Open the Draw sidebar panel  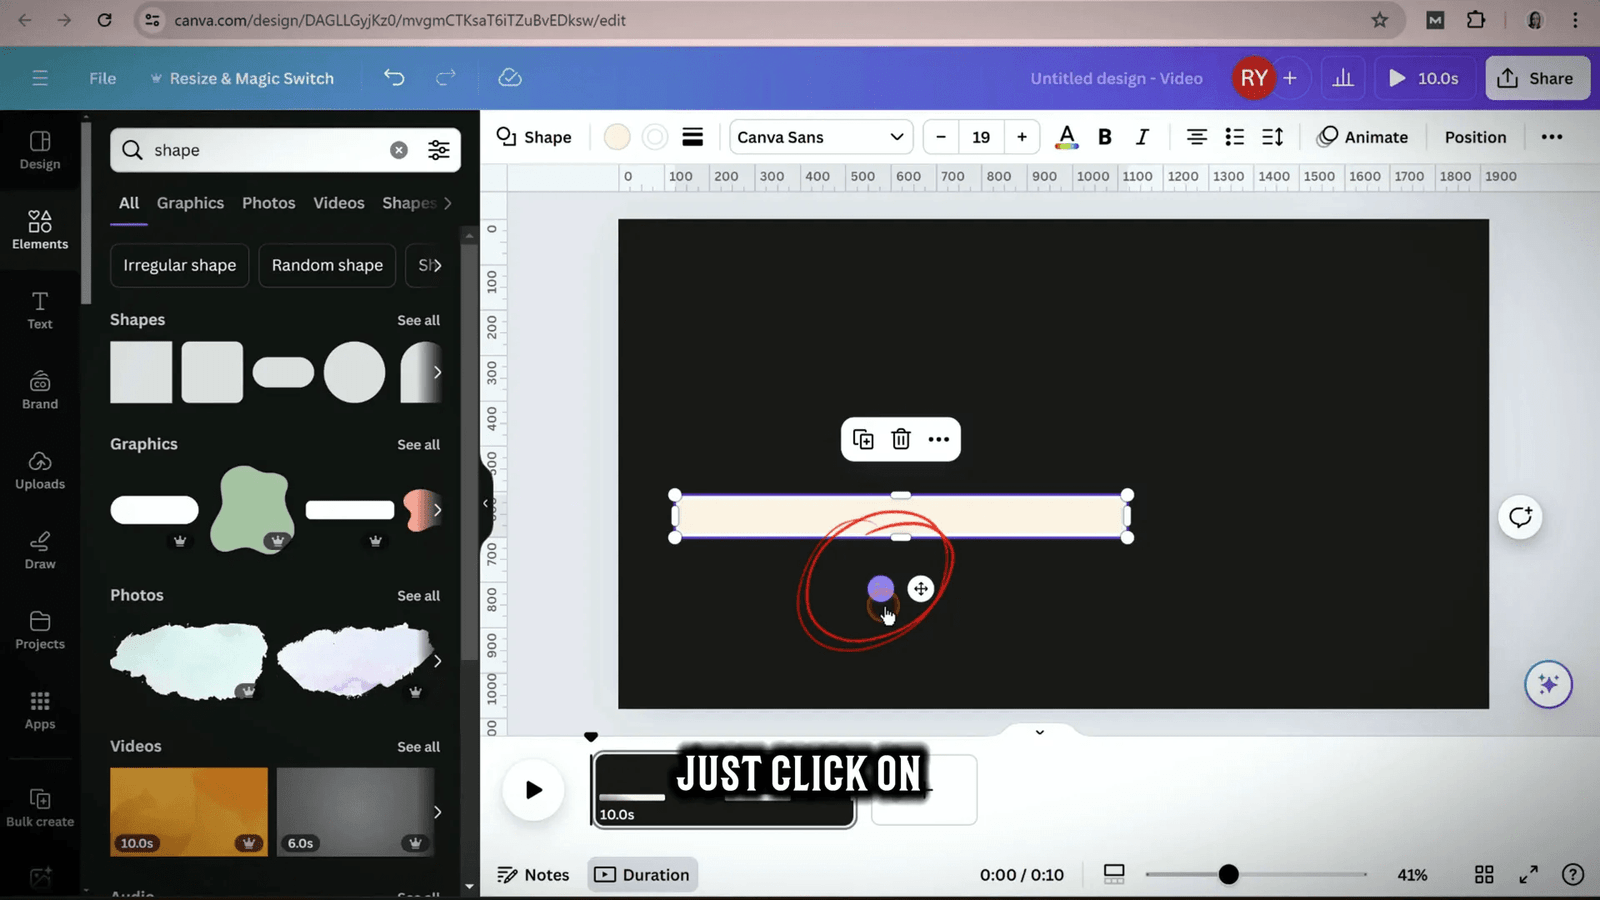click(x=40, y=550)
